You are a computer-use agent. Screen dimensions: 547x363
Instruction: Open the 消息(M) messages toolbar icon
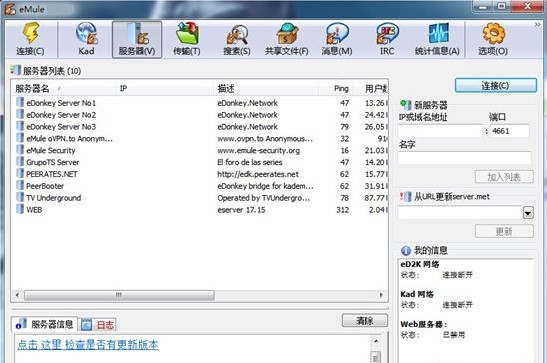click(337, 39)
